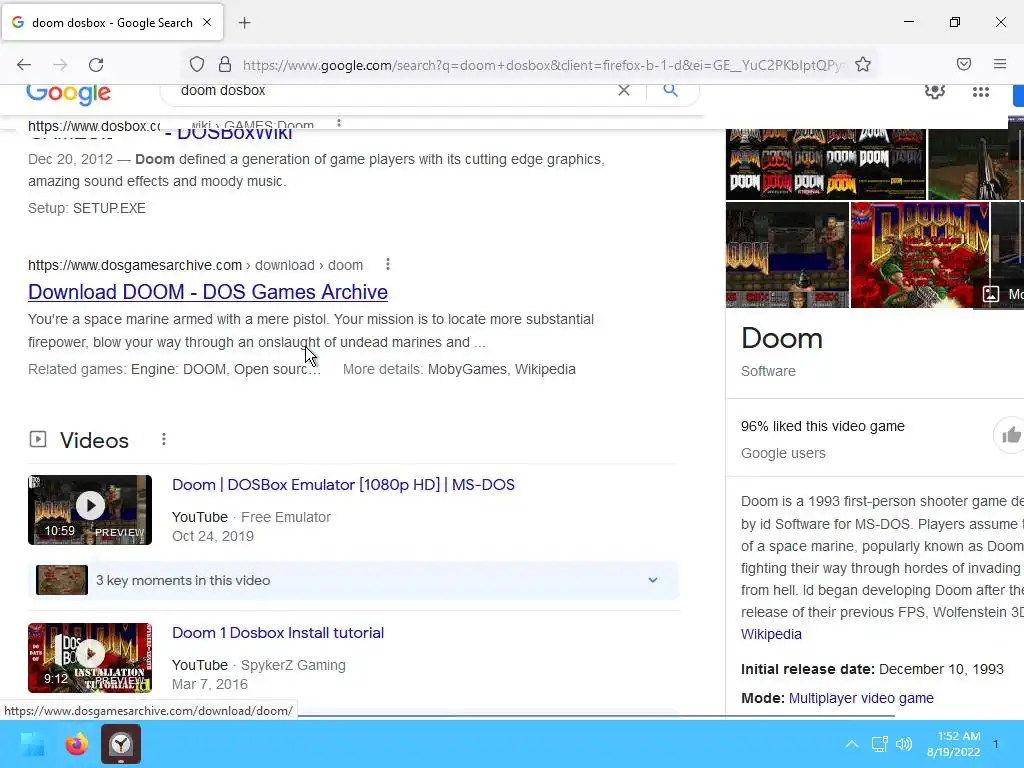
Task: Open more images in knowledge panel
Action: 1003,294
